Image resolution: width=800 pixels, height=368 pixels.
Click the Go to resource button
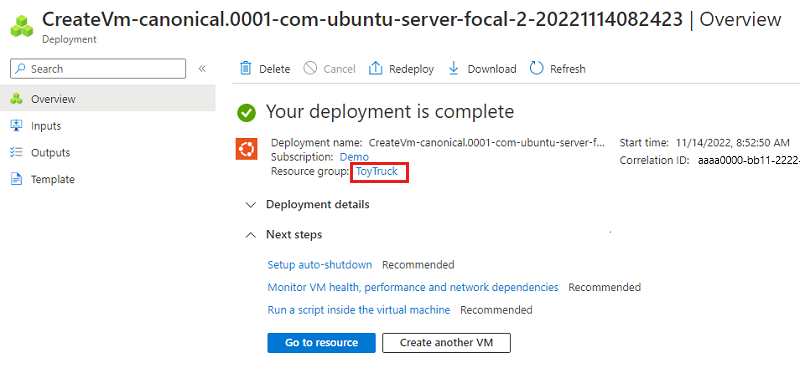321,342
